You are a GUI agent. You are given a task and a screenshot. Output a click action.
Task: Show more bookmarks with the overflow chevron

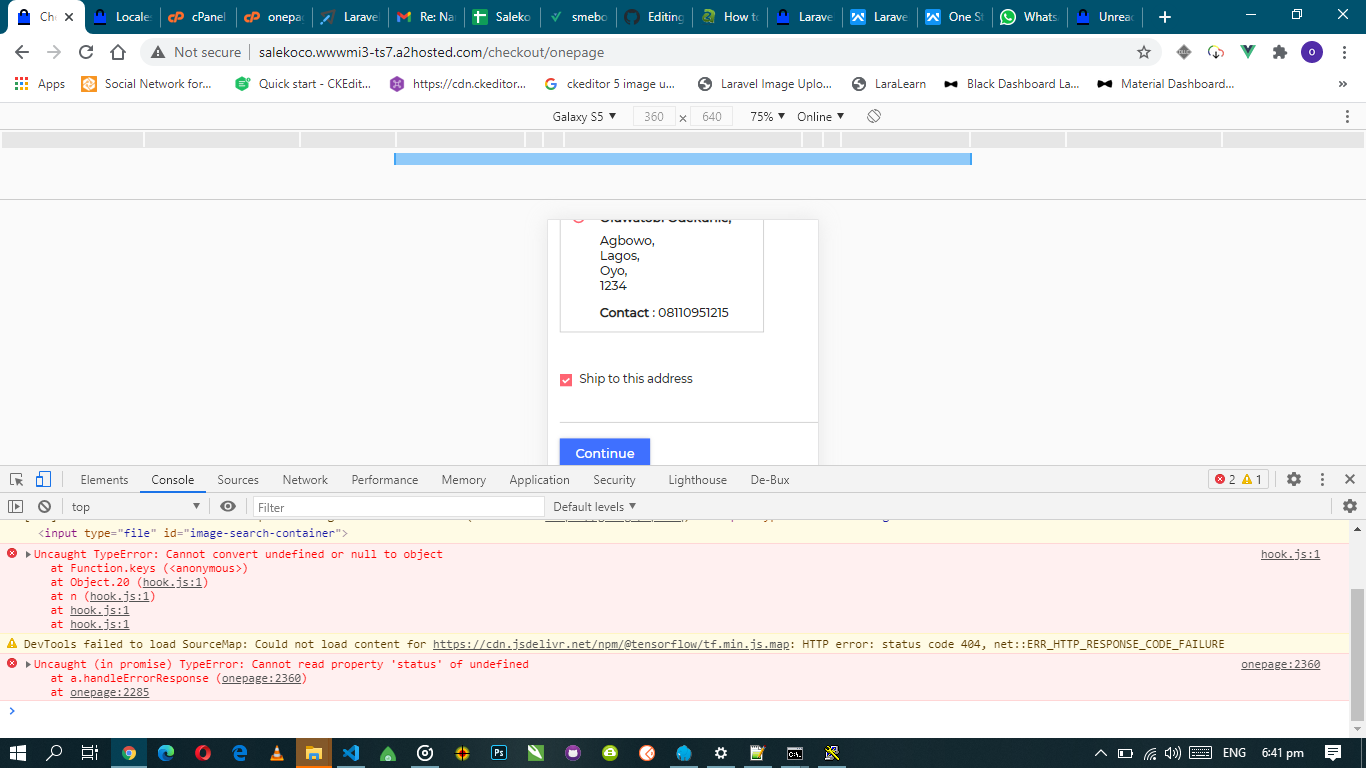coord(1343,84)
